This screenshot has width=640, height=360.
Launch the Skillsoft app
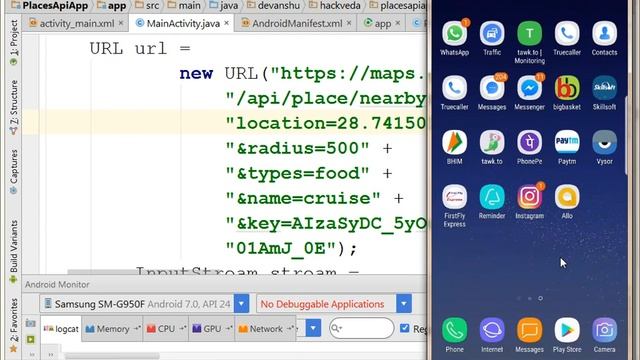point(604,88)
